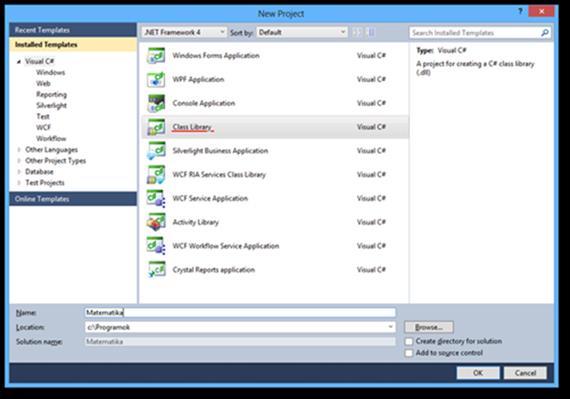Click the Windows Forms Application template icon

tap(156, 56)
